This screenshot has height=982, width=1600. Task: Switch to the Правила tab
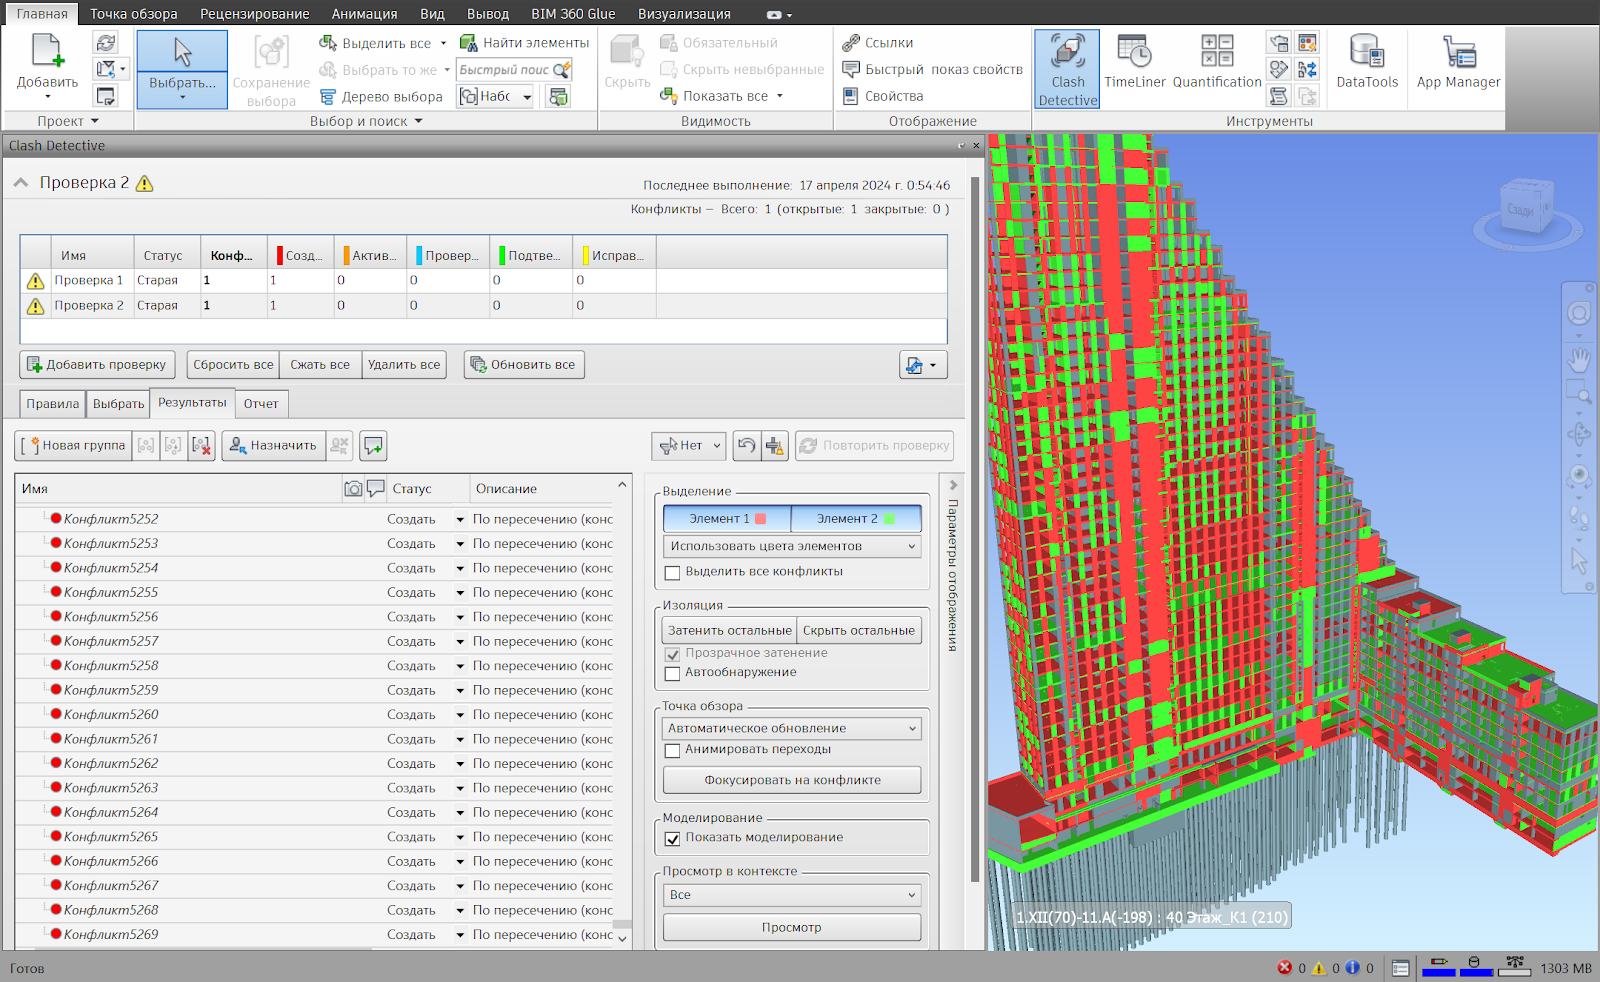(53, 404)
